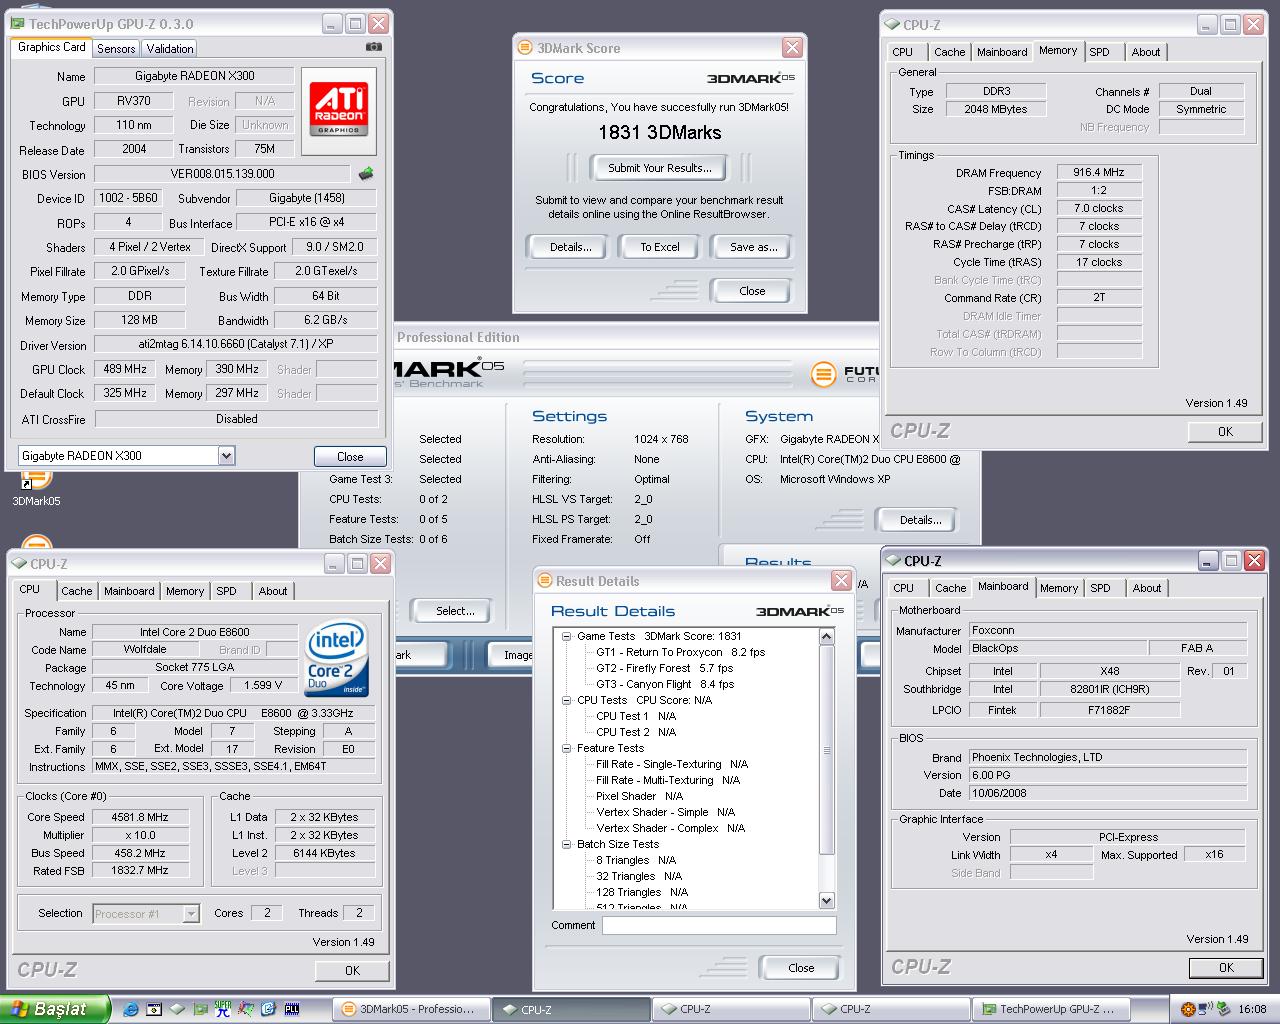Switch to TechPowerUp GPU-Z taskbar button
Screen dimensions: 1280x1024
coord(1050,1009)
